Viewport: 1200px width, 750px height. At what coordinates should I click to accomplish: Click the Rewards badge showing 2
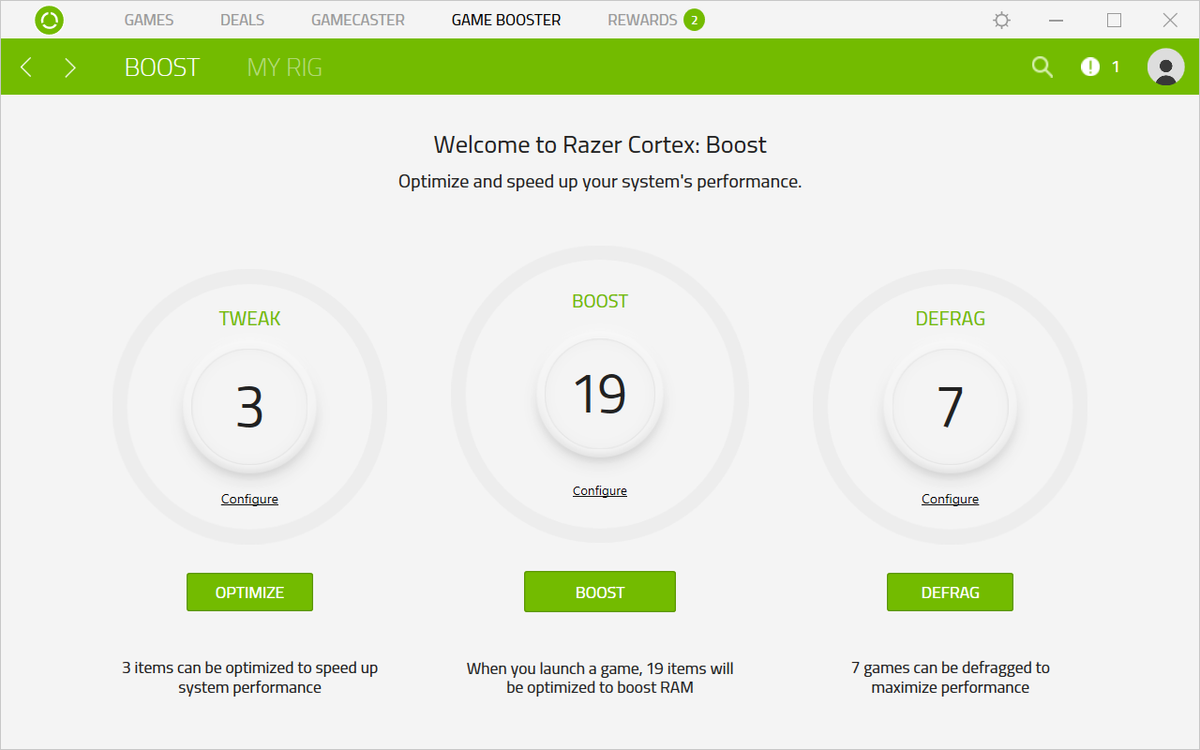[x=694, y=20]
